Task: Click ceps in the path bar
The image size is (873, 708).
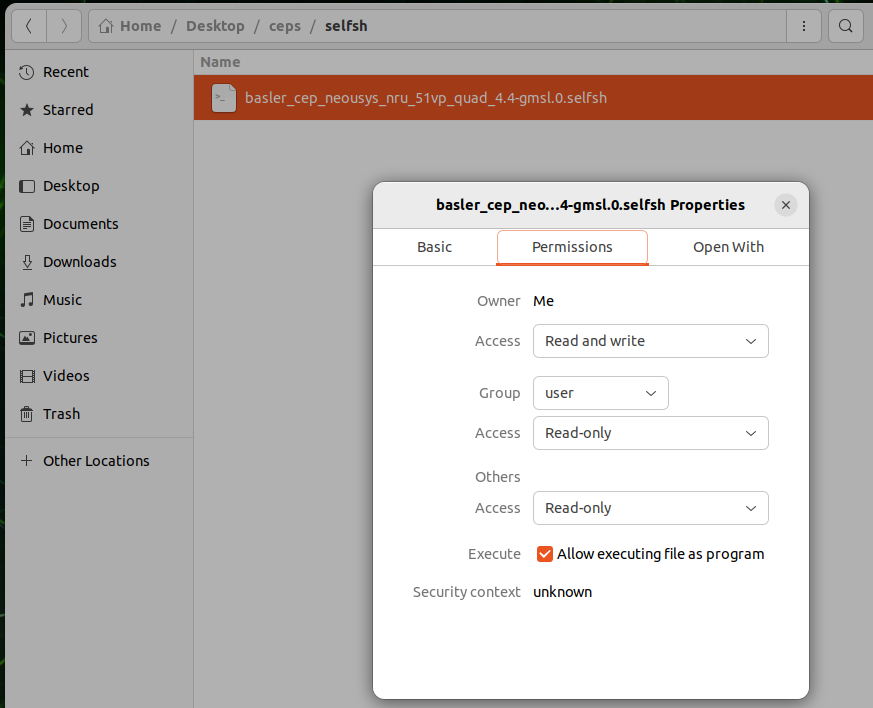Action: point(285,26)
